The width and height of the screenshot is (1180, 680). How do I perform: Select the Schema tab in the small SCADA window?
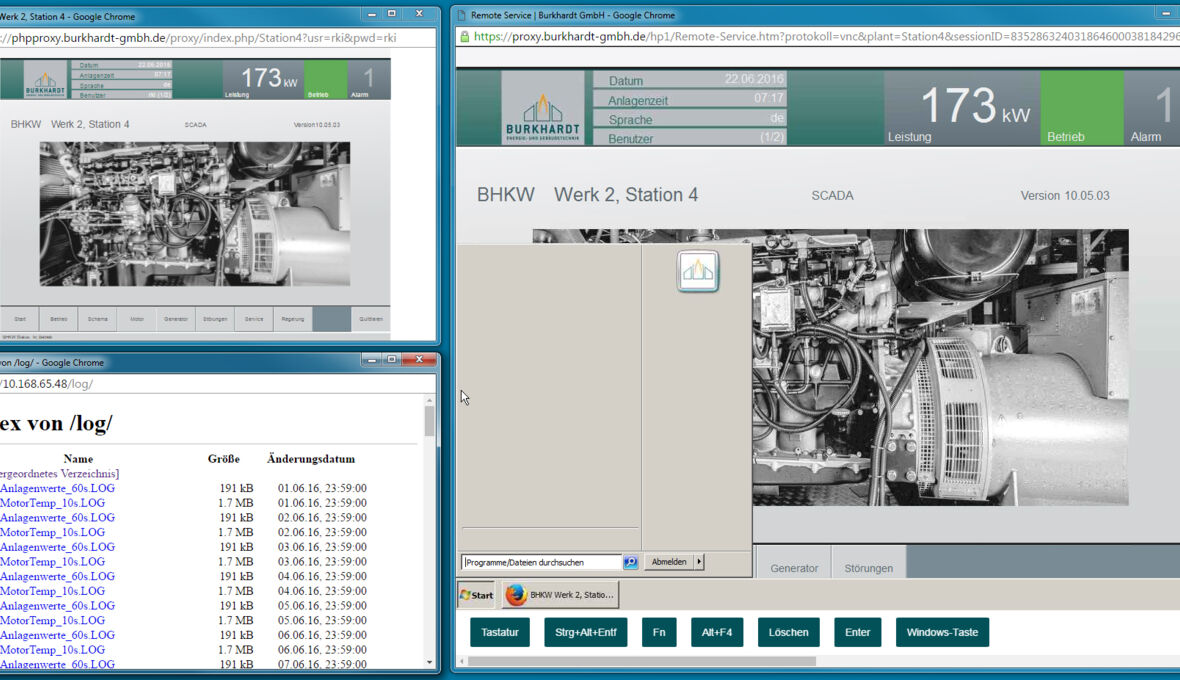(97, 319)
